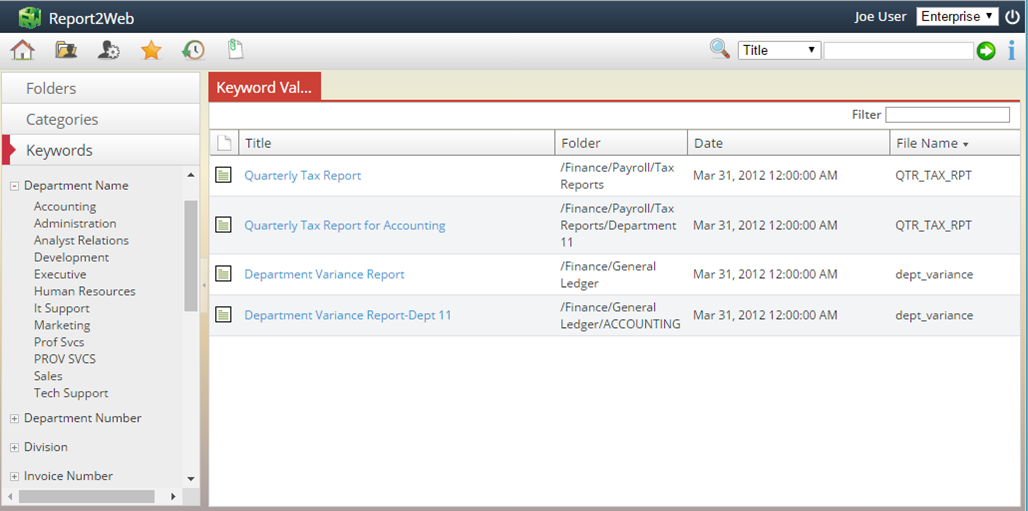This screenshot has height=511, width=1028.
Task: Click the Filter input field
Action: pyautogui.click(x=946, y=115)
